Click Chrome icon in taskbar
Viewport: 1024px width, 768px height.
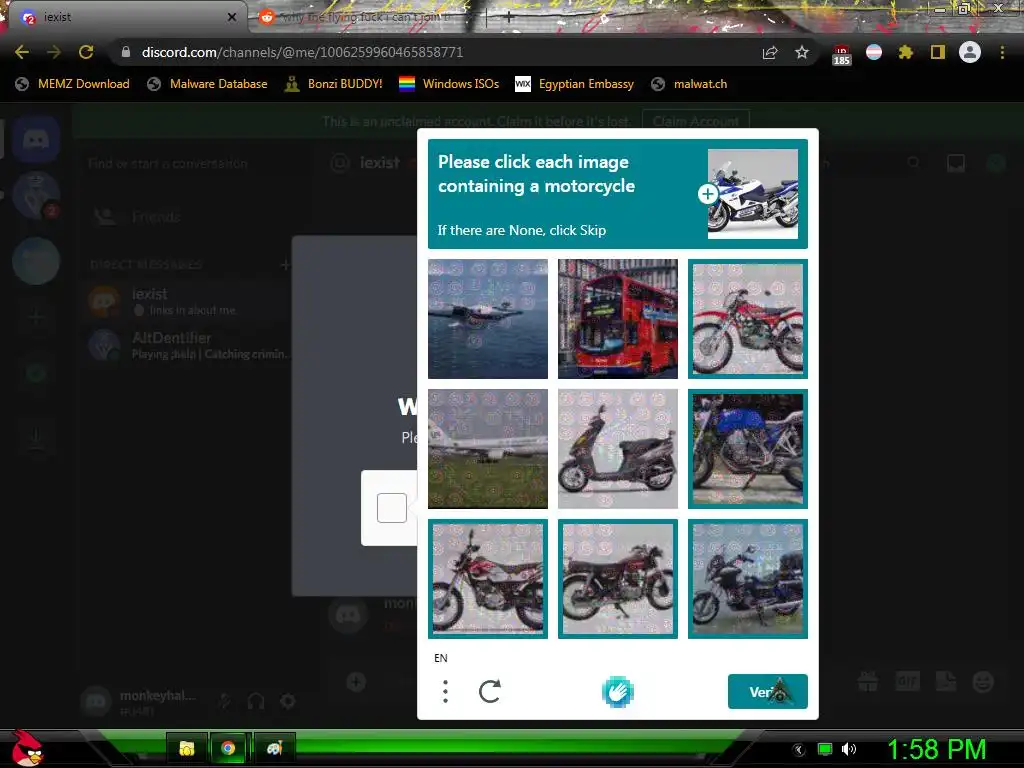tap(228, 748)
